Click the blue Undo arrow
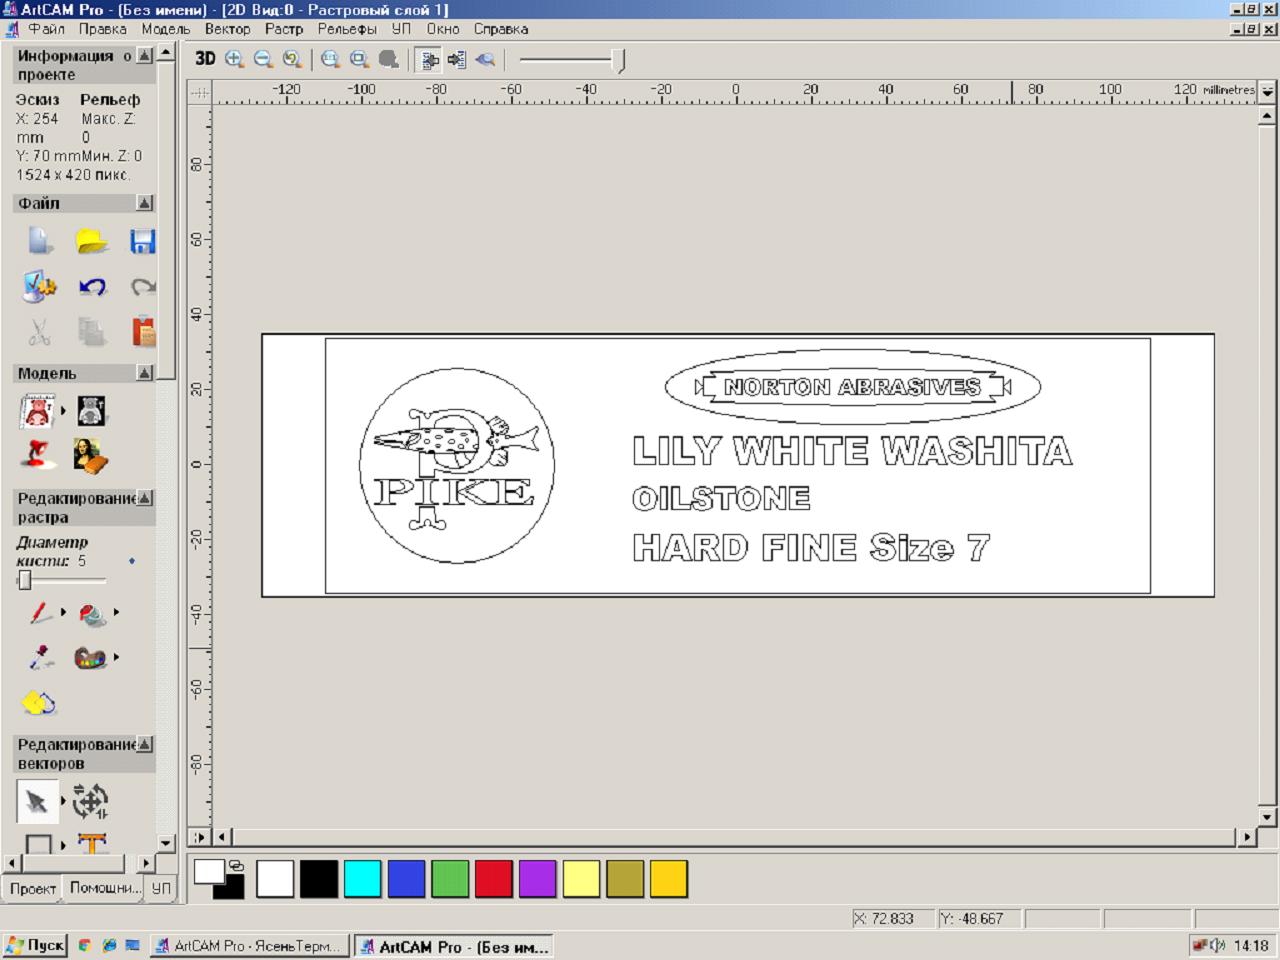 pyautogui.click(x=92, y=287)
